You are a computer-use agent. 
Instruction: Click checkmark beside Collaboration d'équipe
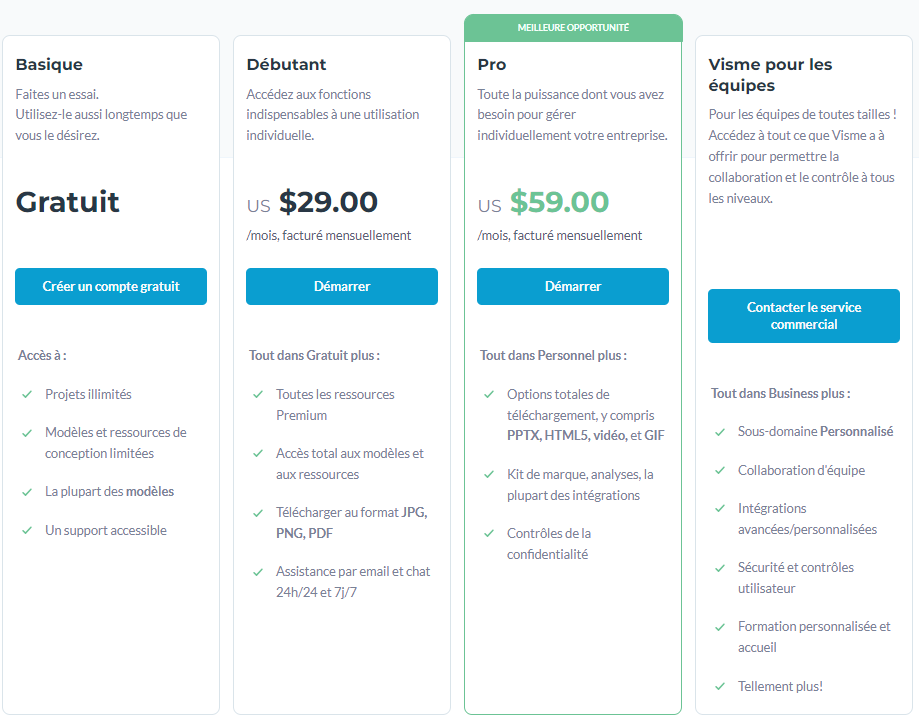coord(720,470)
